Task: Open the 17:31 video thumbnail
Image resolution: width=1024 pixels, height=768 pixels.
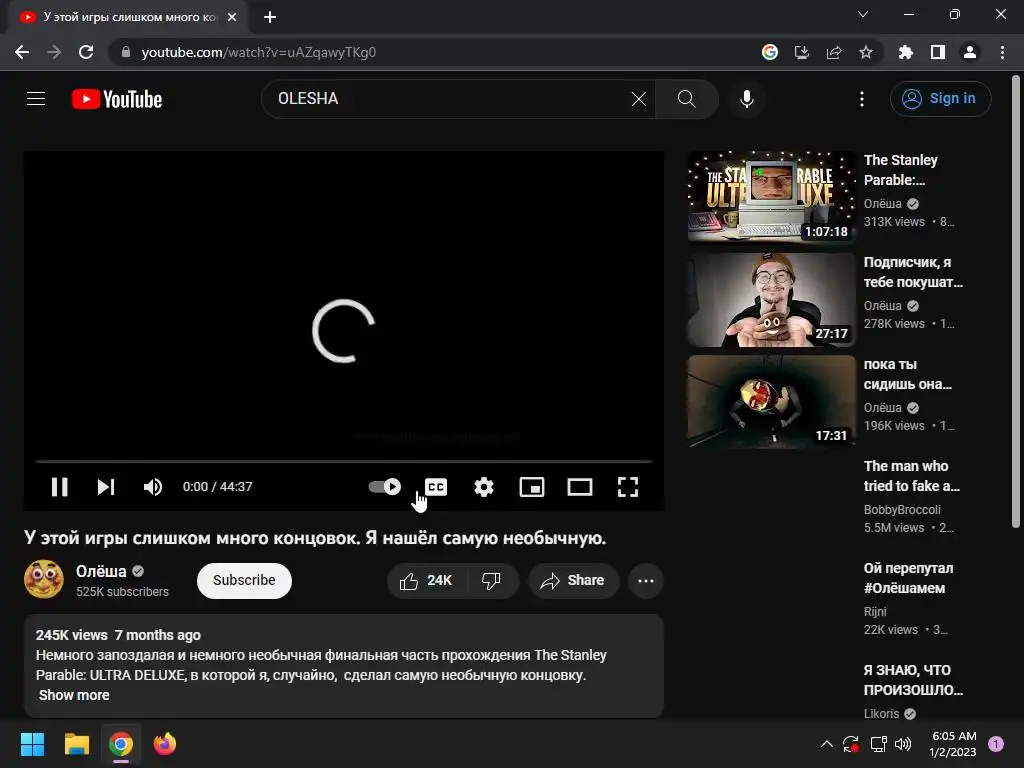Action: (771, 401)
